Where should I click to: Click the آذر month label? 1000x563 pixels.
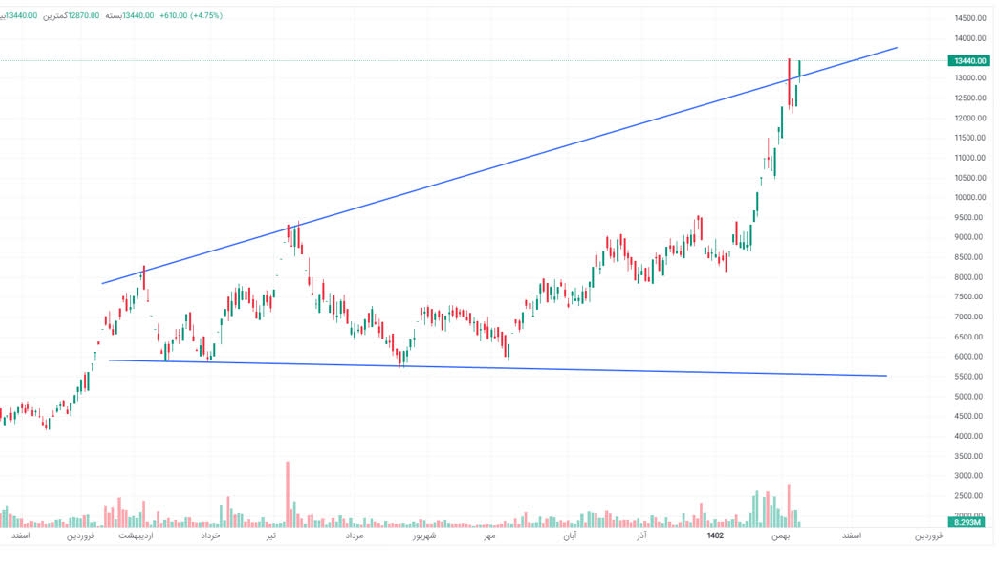coord(641,536)
